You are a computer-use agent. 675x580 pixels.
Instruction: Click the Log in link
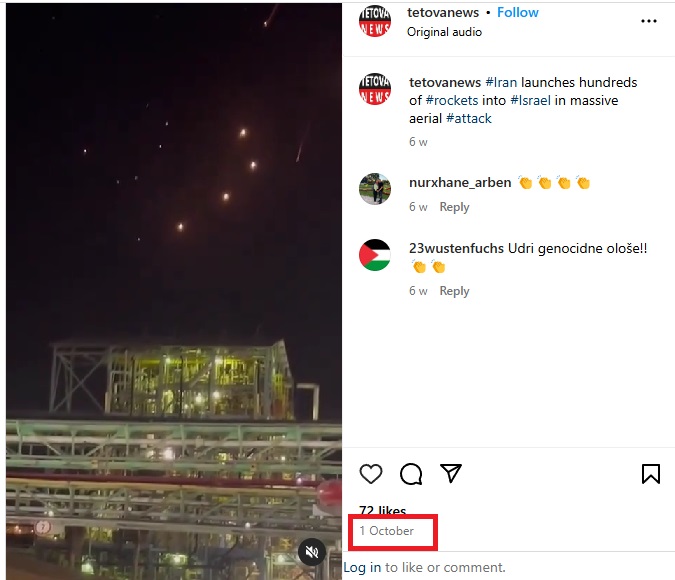362,567
